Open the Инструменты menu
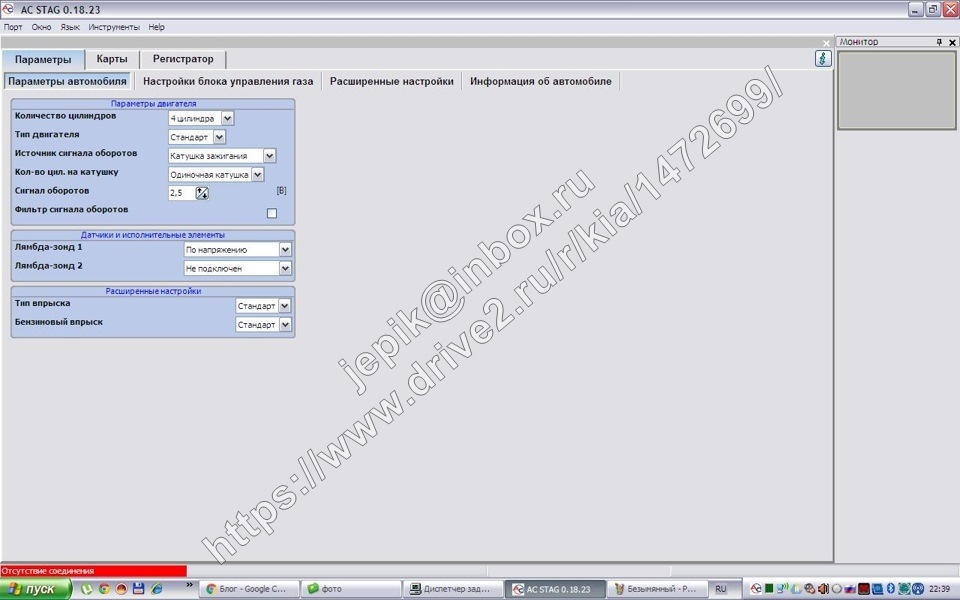This screenshot has width=960, height=600. pyautogui.click(x=114, y=27)
